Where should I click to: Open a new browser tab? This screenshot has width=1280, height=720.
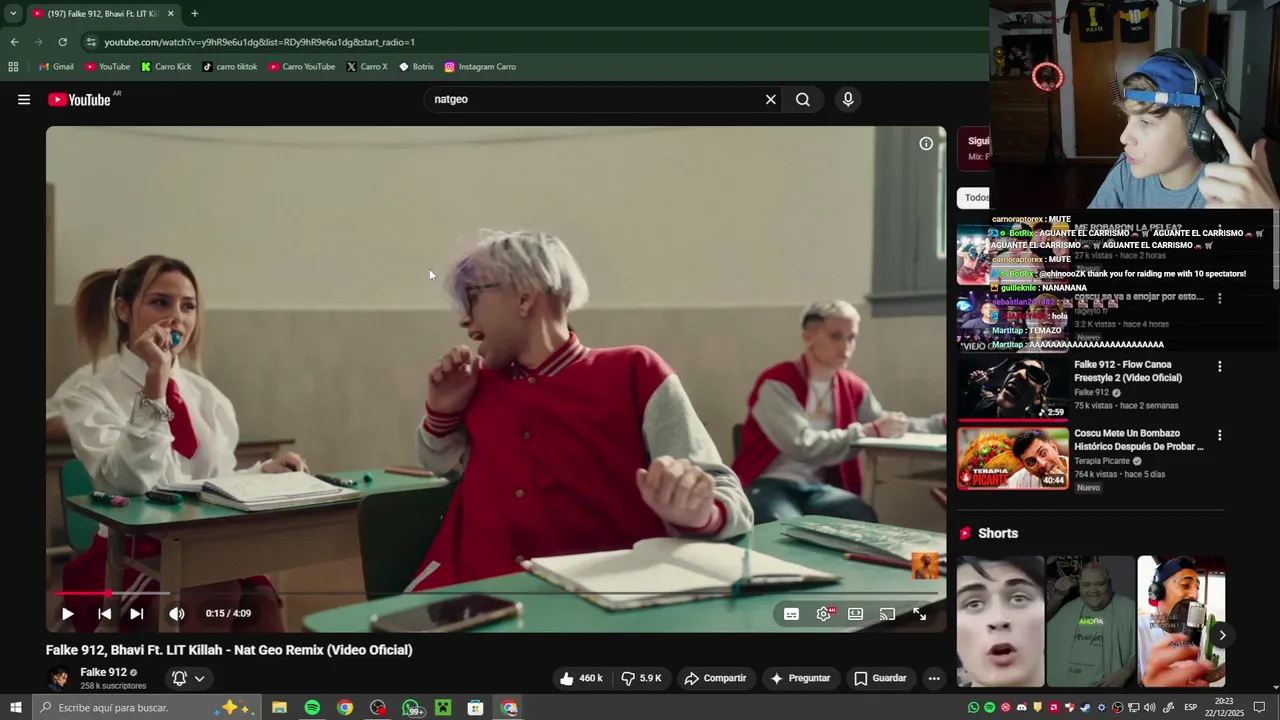point(194,14)
